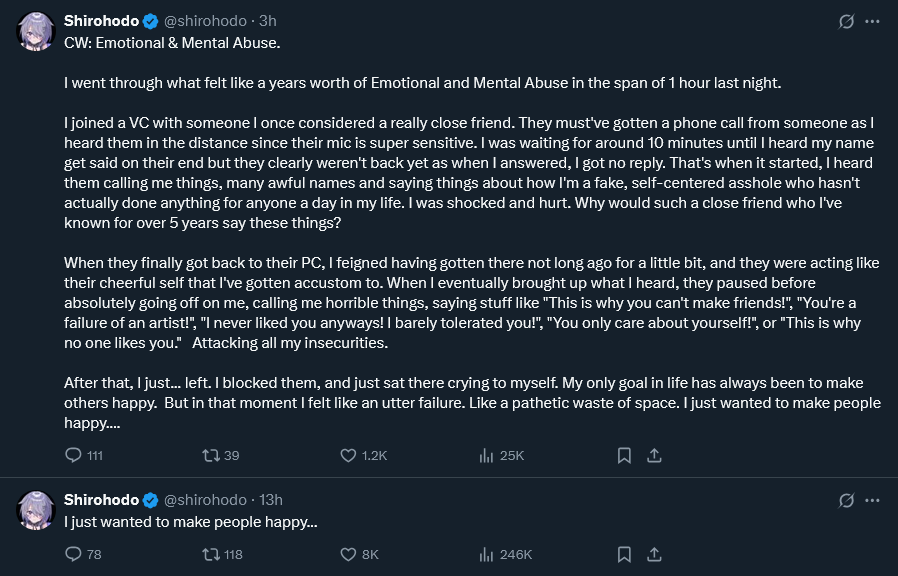Reply to the post with 78 replies
Viewport: 898px width, 576px height.
click(x=73, y=554)
